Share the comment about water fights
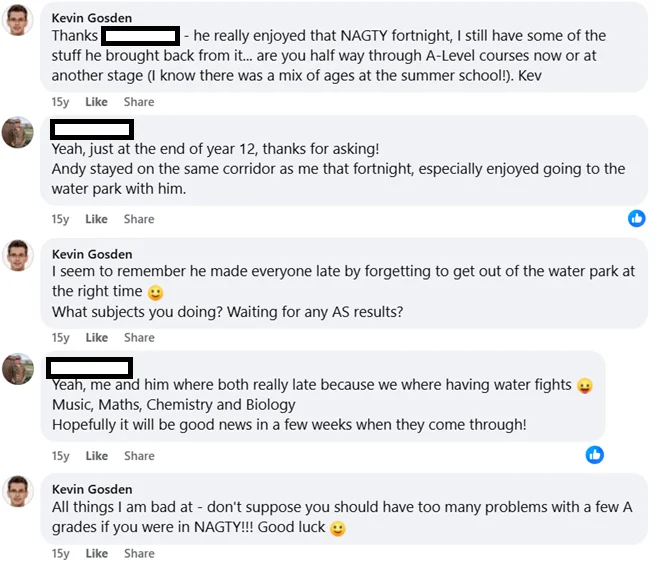Image resolution: width=670 pixels, height=566 pixels. click(139, 456)
